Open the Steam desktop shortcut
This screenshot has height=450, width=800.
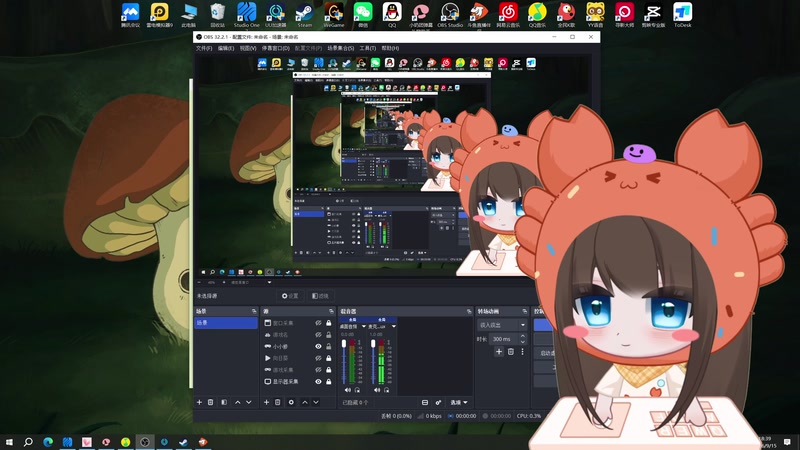coord(305,15)
